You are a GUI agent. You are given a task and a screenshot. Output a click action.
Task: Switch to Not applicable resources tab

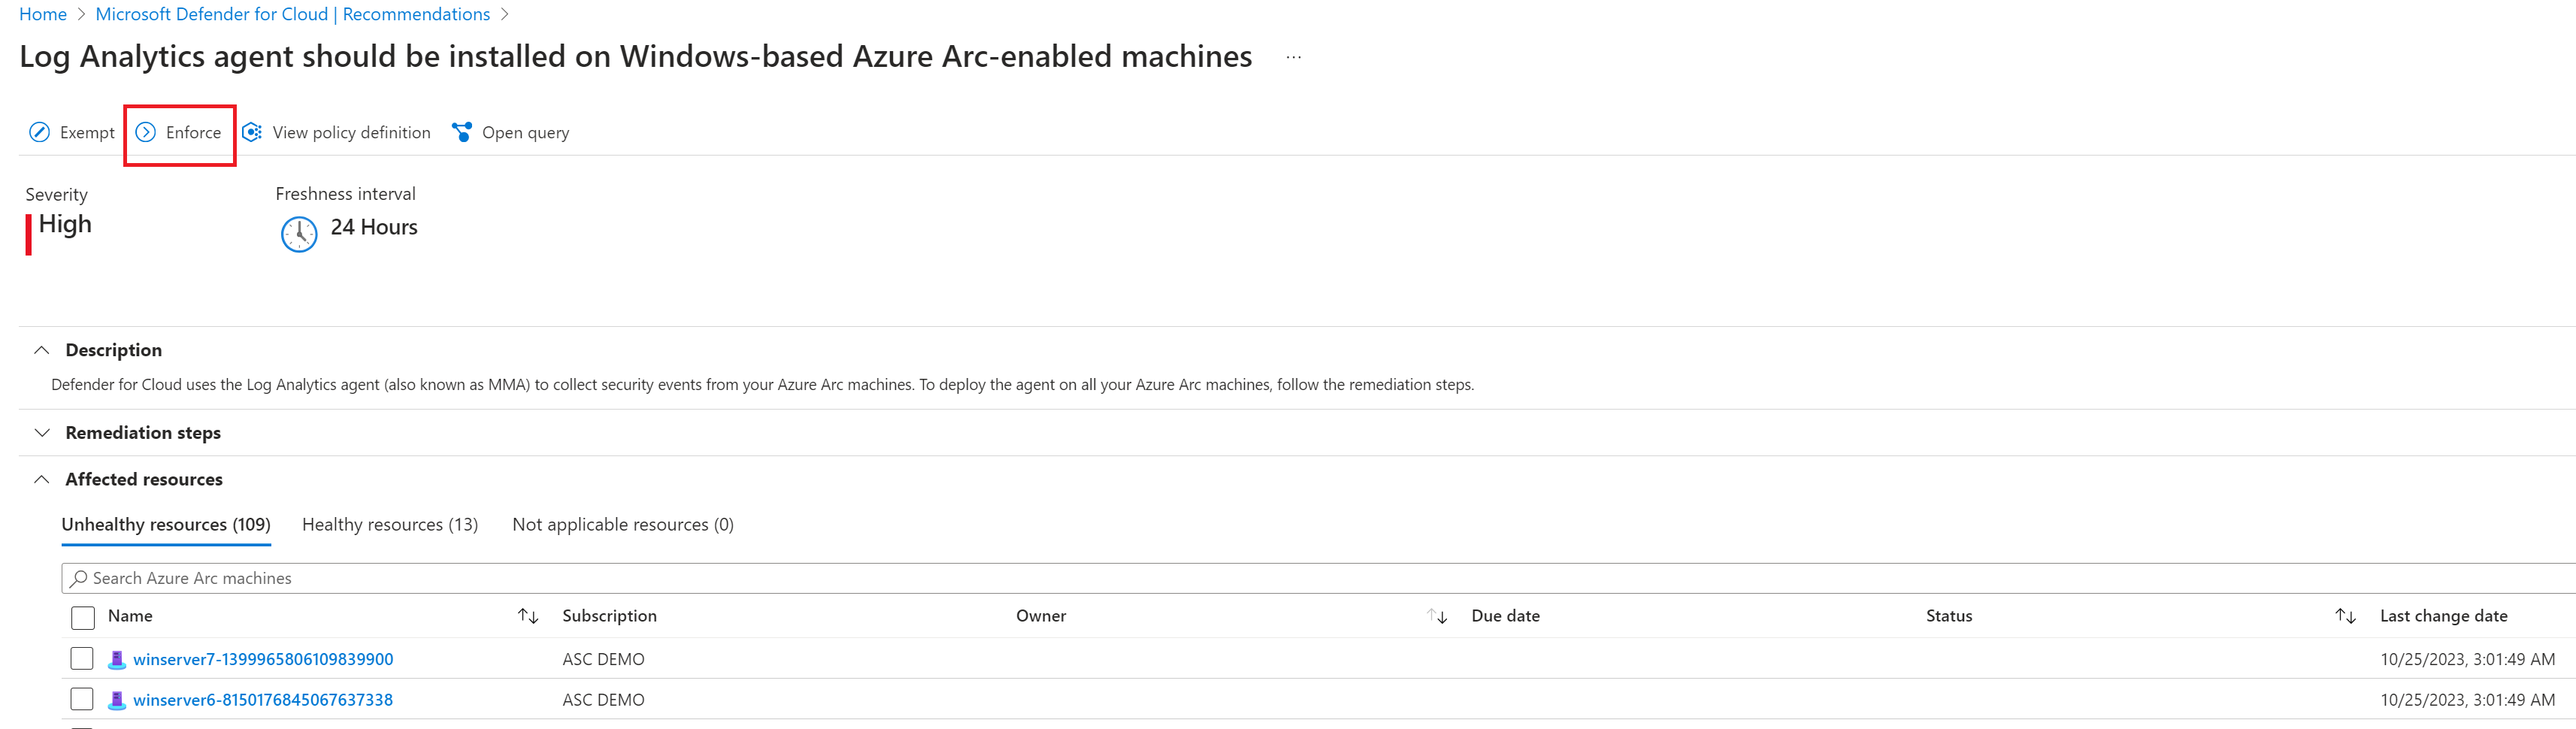(x=623, y=524)
